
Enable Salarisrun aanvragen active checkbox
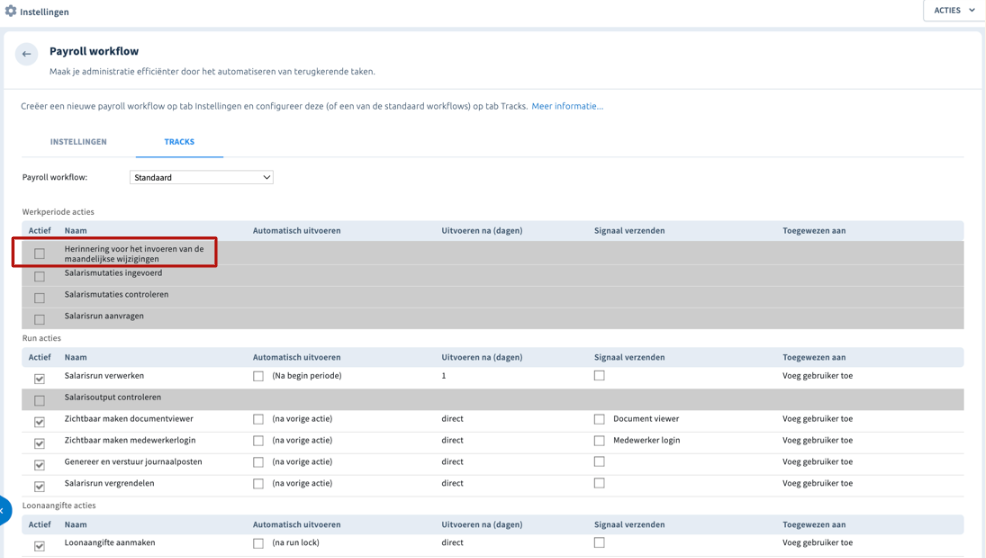point(40,319)
